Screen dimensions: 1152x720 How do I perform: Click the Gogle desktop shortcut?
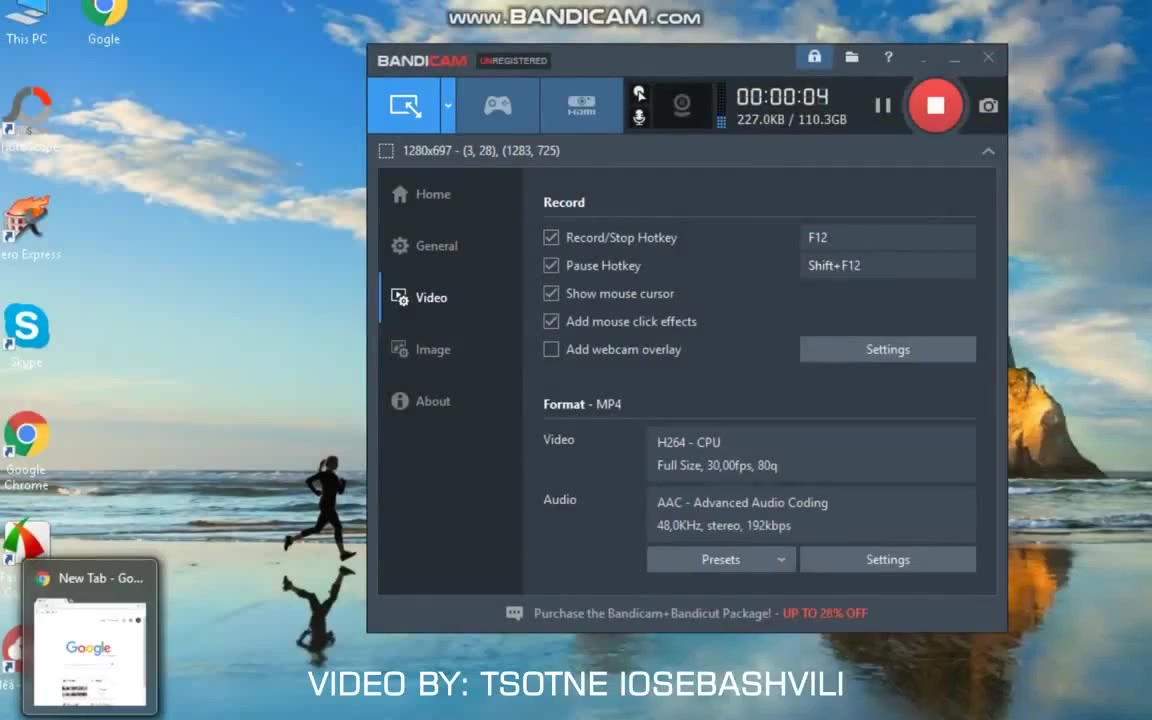tap(104, 23)
